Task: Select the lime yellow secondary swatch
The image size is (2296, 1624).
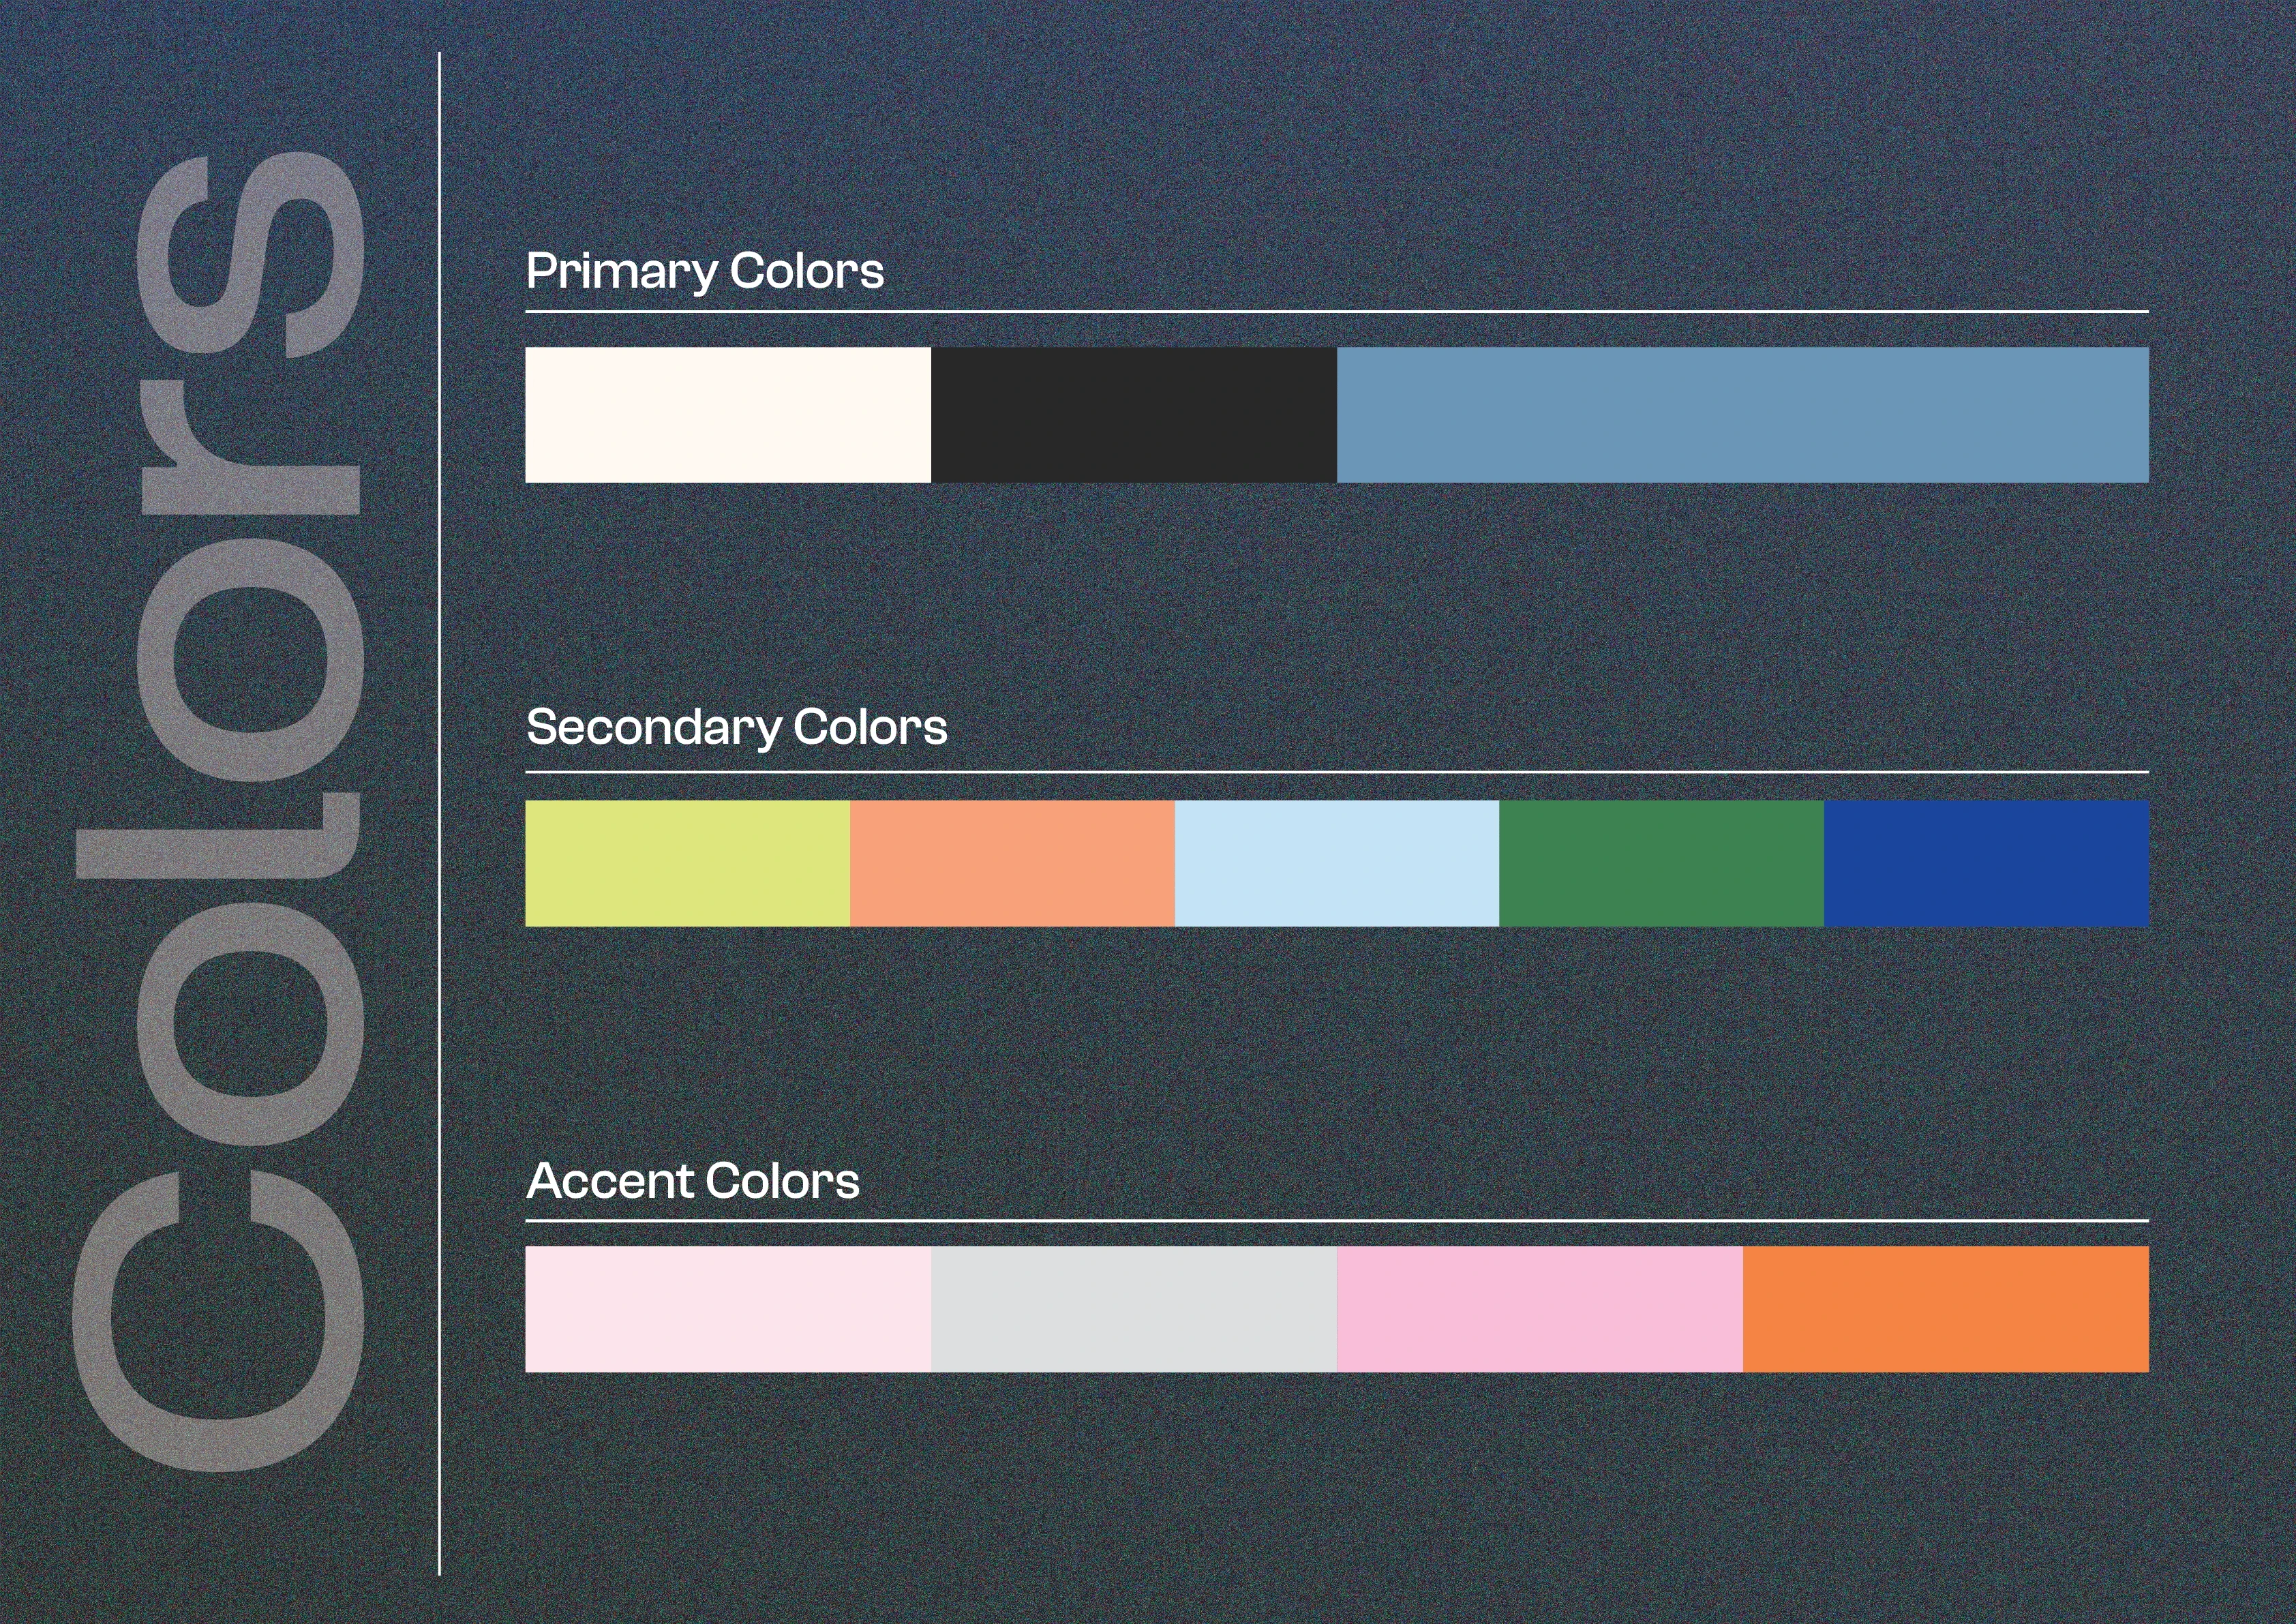Action: click(687, 863)
